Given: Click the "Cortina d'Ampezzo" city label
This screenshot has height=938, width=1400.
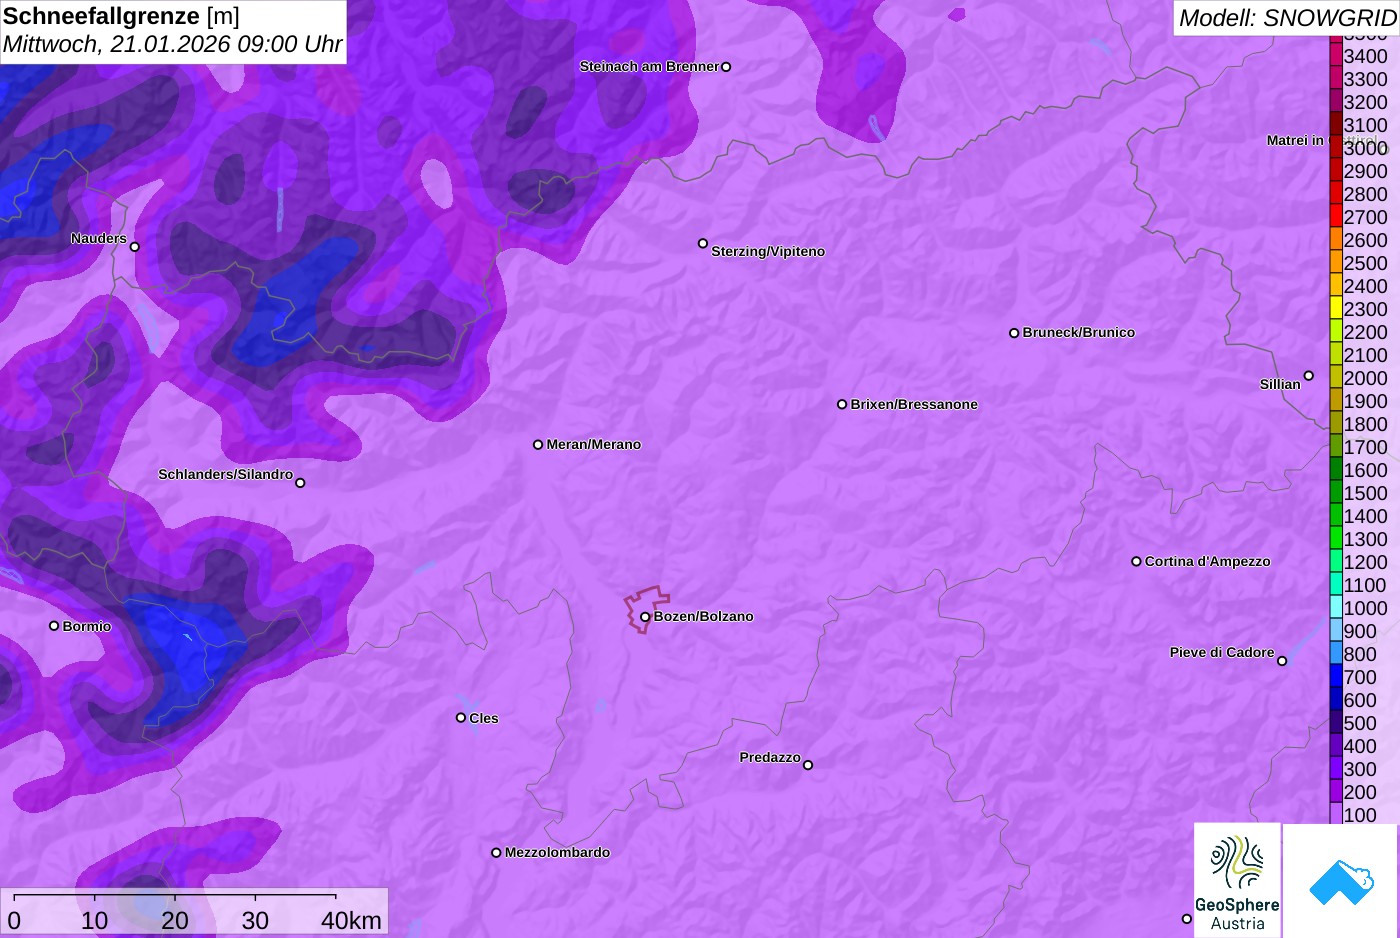Looking at the screenshot, I should tap(1208, 562).
